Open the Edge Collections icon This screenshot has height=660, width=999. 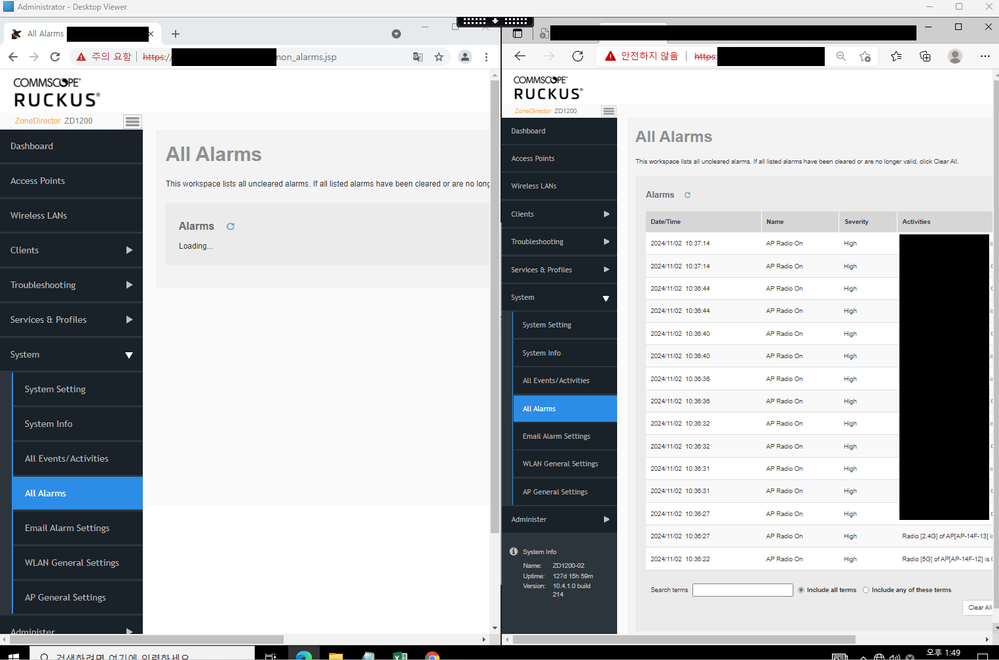coord(925,57)
